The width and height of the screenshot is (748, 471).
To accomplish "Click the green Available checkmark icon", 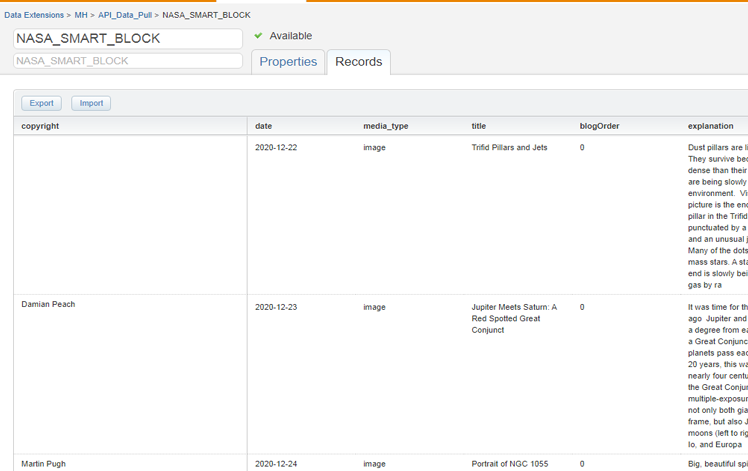I will pos(258,36).
